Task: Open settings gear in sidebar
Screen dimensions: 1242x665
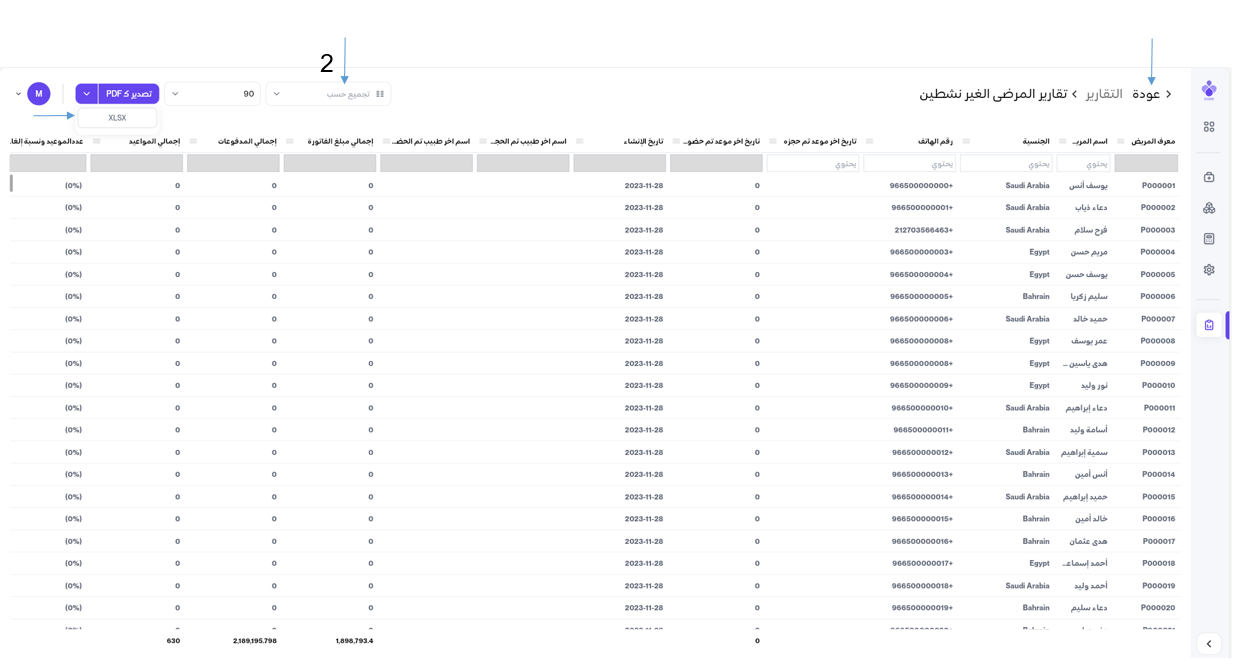Action: tap(1209, 270)
